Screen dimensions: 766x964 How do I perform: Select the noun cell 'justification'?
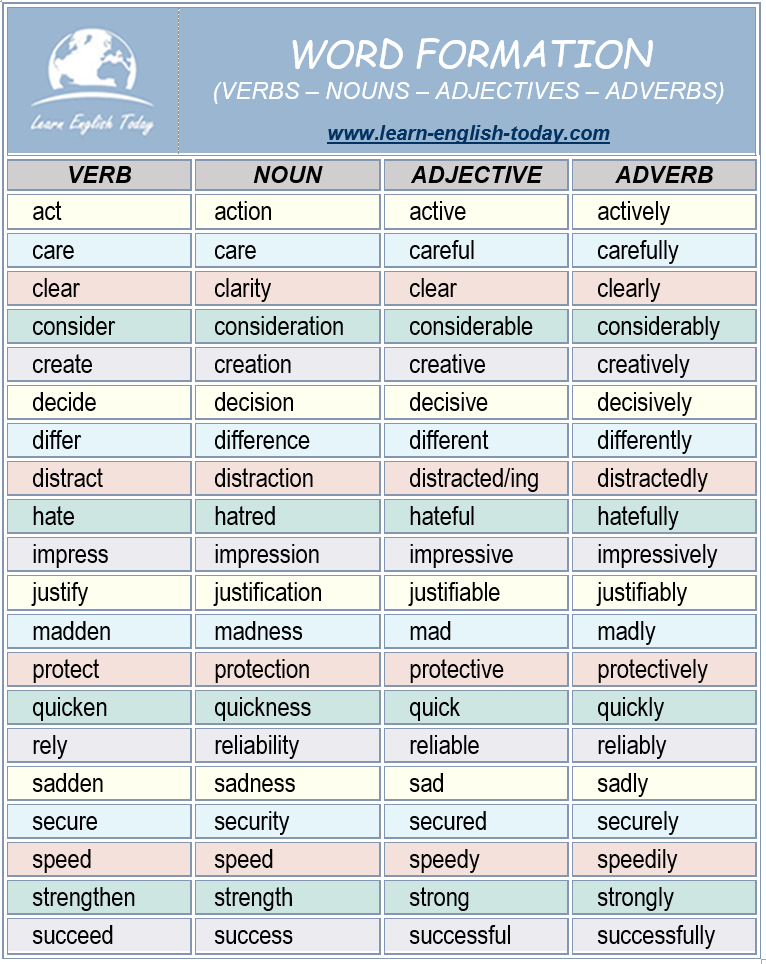pos(288,593)
